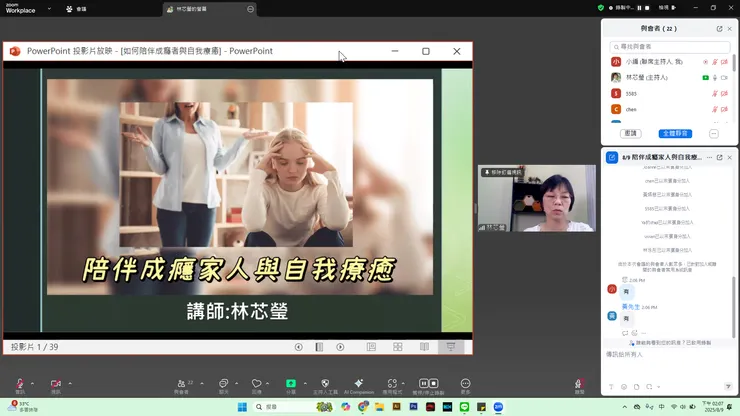Click the green sharing indicator for 林芯瑩
Screen dimensions: 740x416
click(706, 78)
